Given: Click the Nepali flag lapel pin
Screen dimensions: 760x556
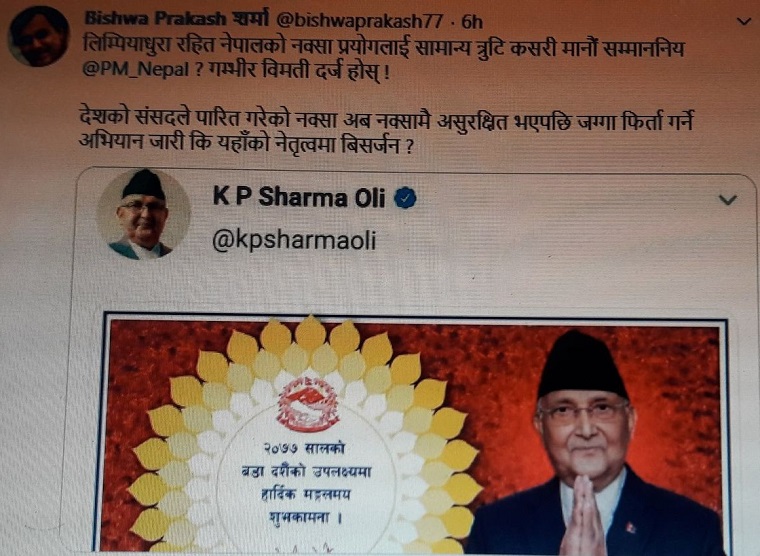Looking at the screenshot, I should point(631,527).
